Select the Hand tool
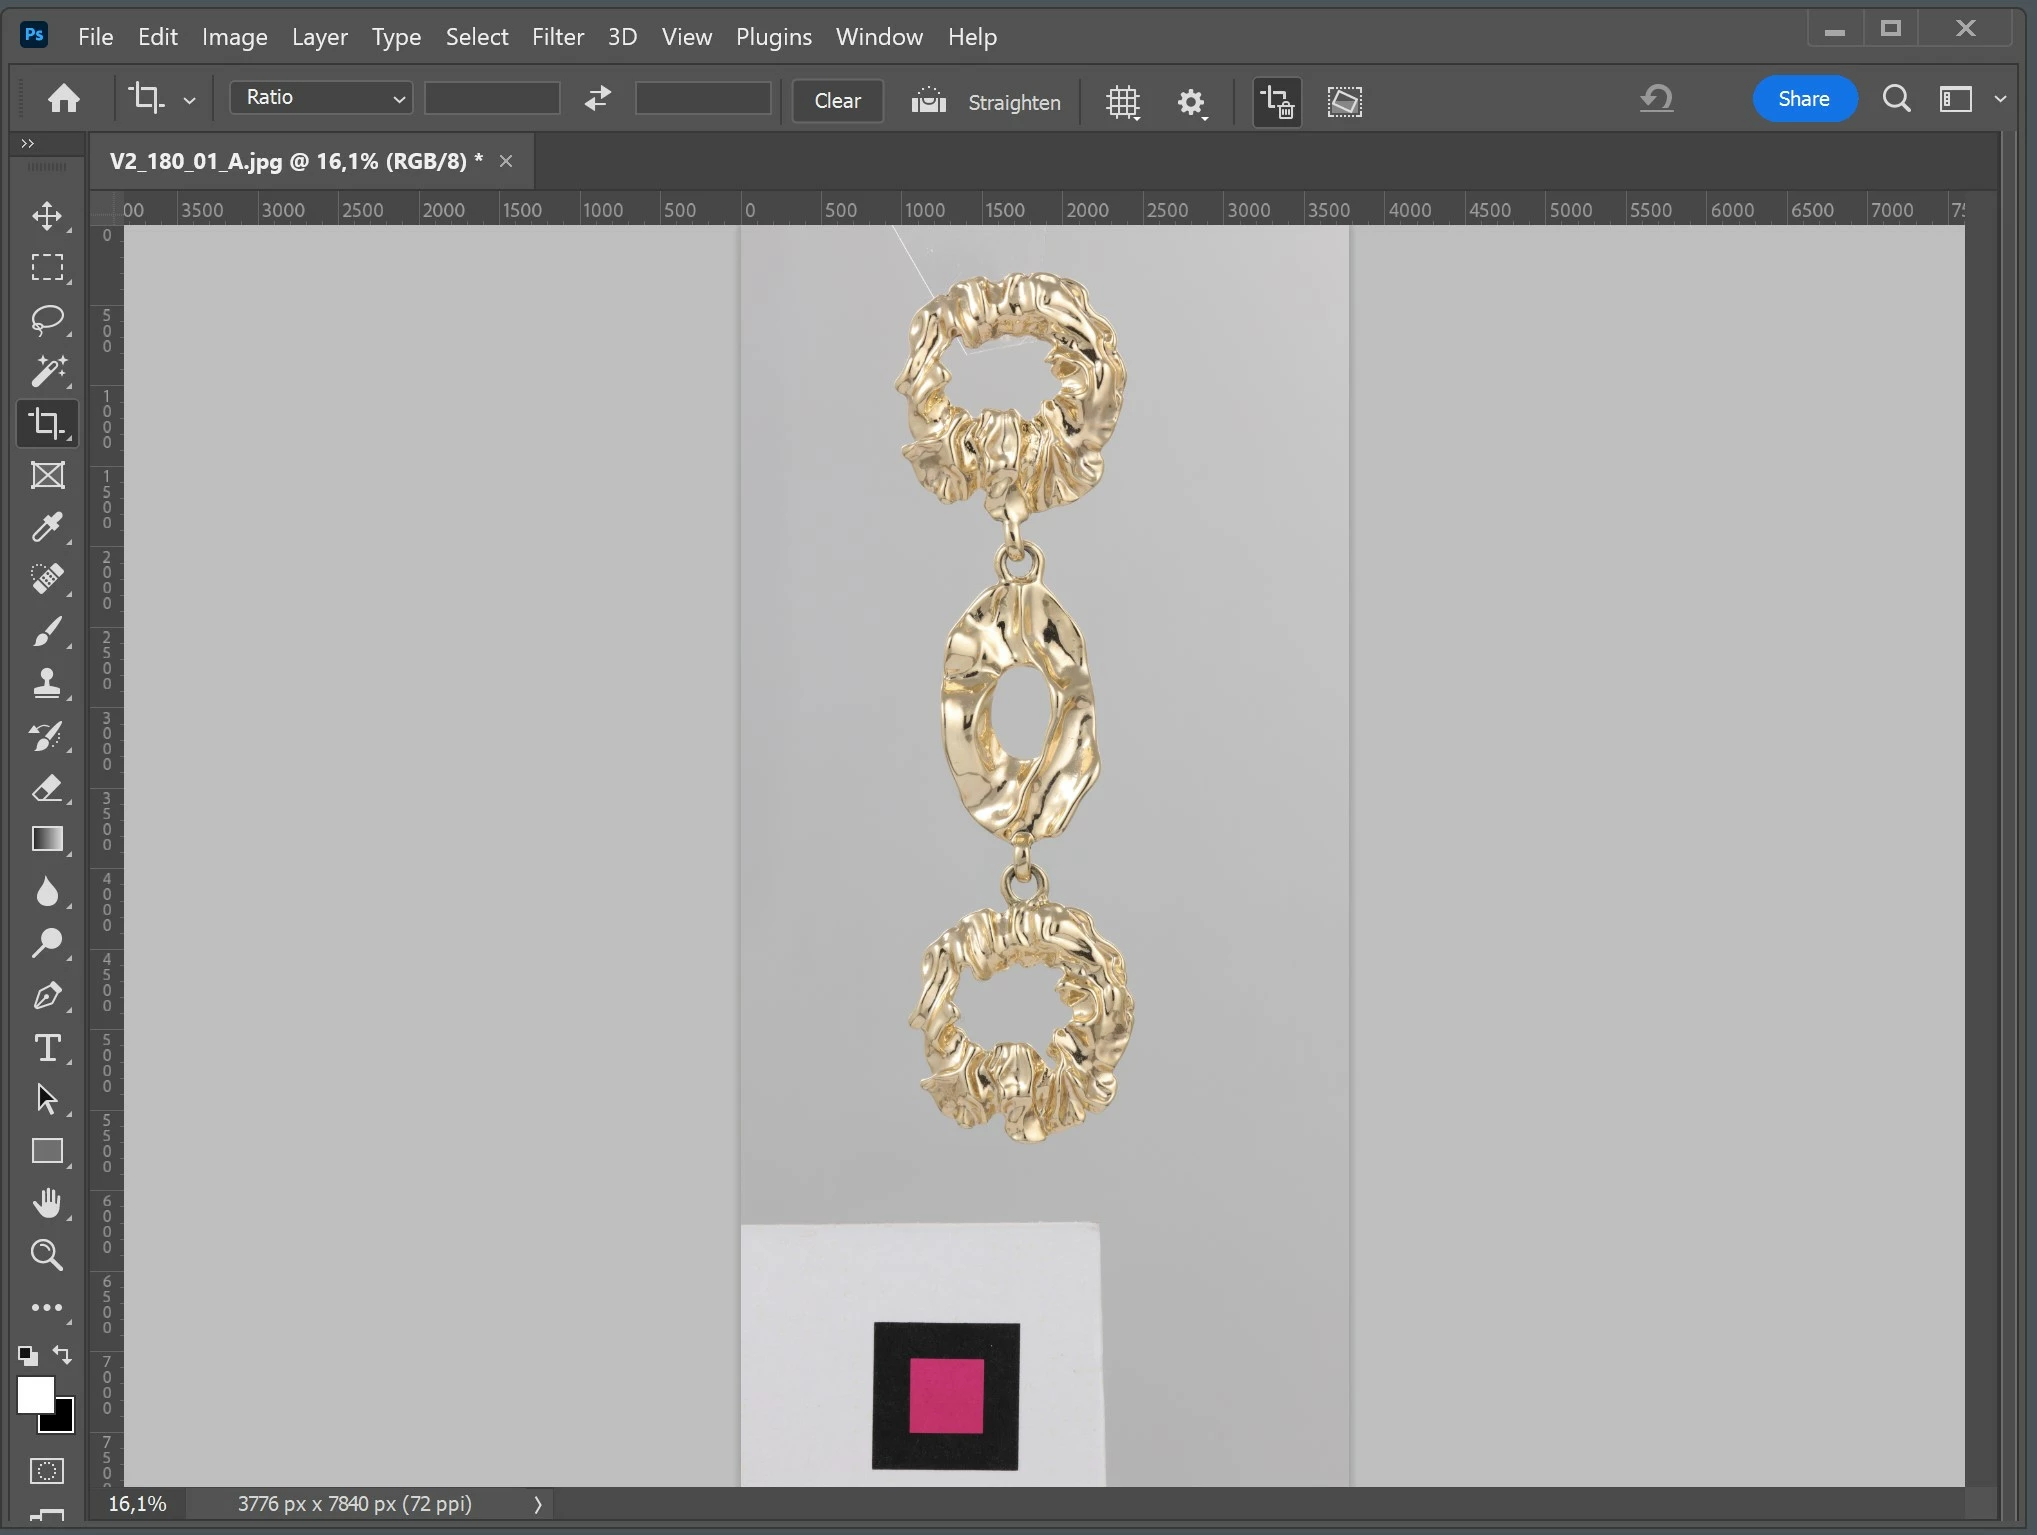Viewport: 2037px width, 1535px height. (47, 1203)
